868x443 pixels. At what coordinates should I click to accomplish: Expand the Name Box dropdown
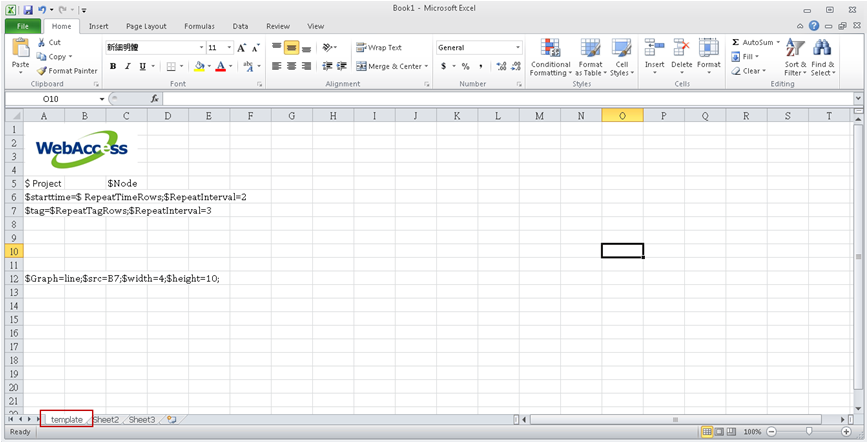(x=102, y=99)
